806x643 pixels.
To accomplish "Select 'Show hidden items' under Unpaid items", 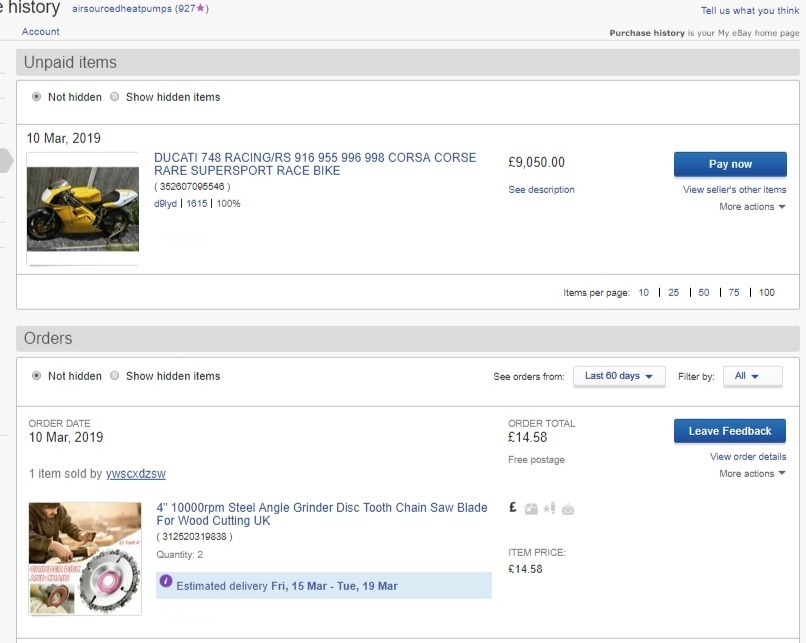I will pyautogui.click(x=115, y=97).
